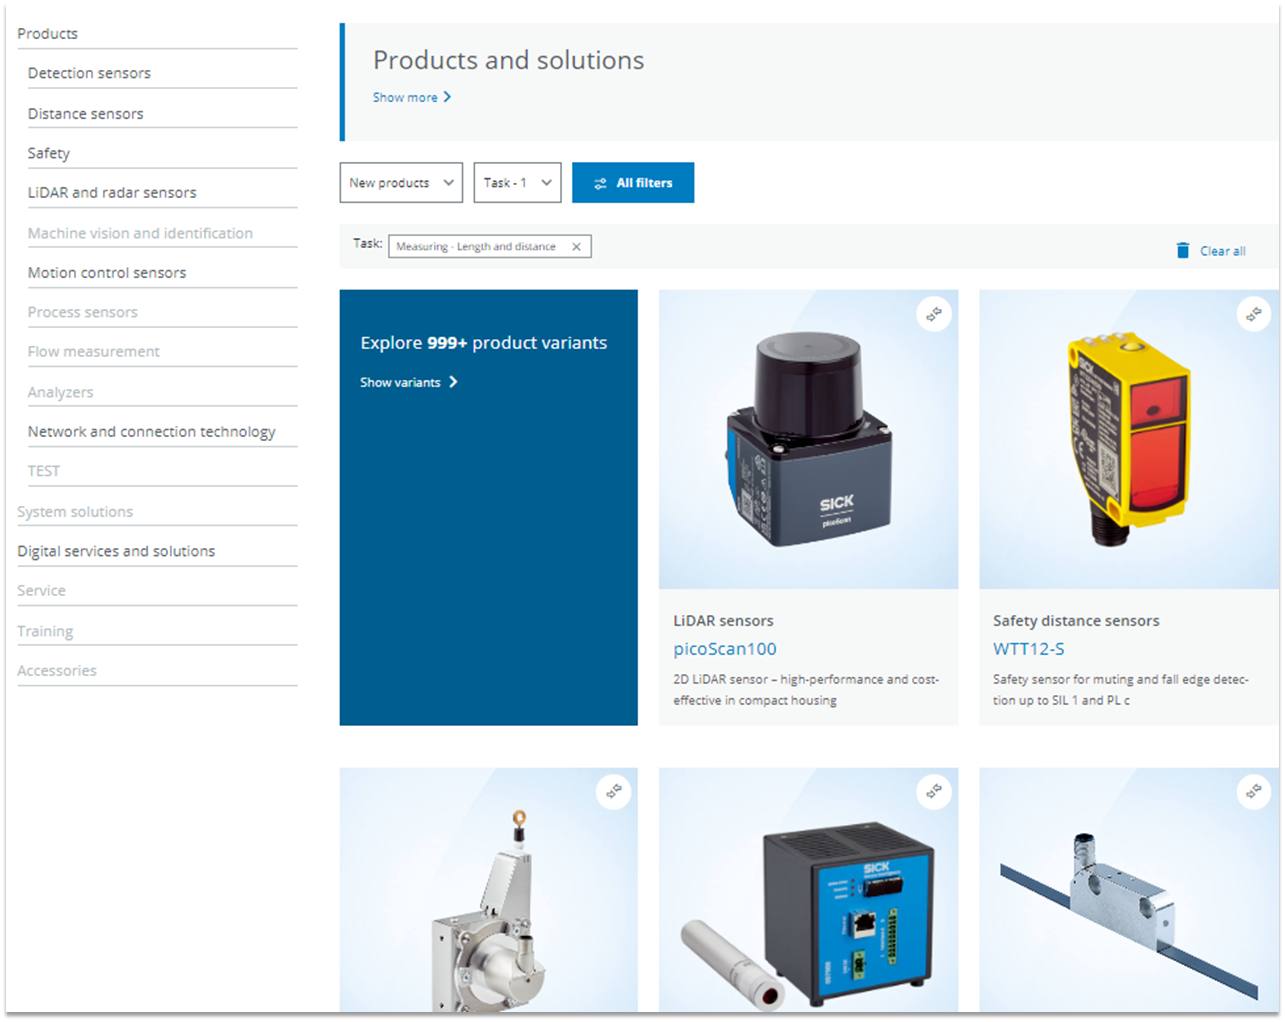Click Explore 999+ product variants tile

coord(488,507)
